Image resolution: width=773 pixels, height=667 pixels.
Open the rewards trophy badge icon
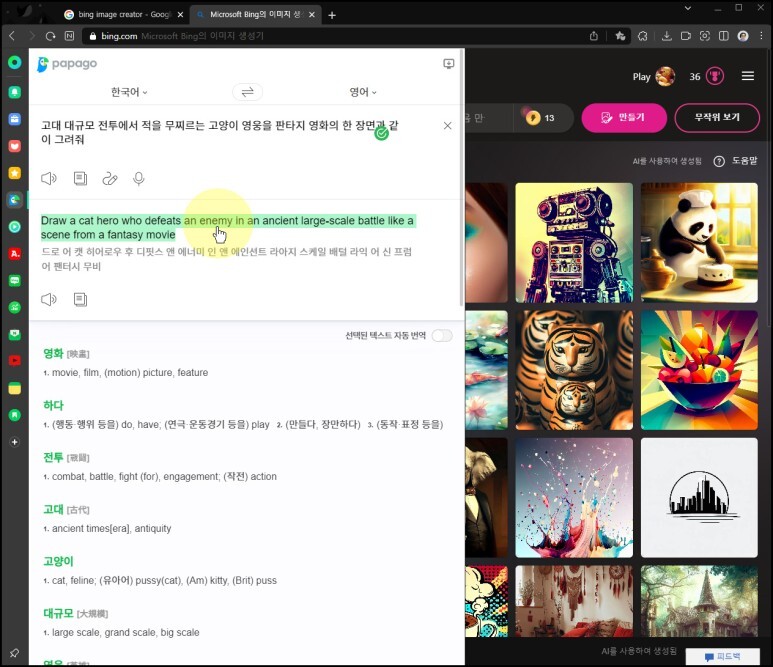pyautogui.click(x=715, y=76)
